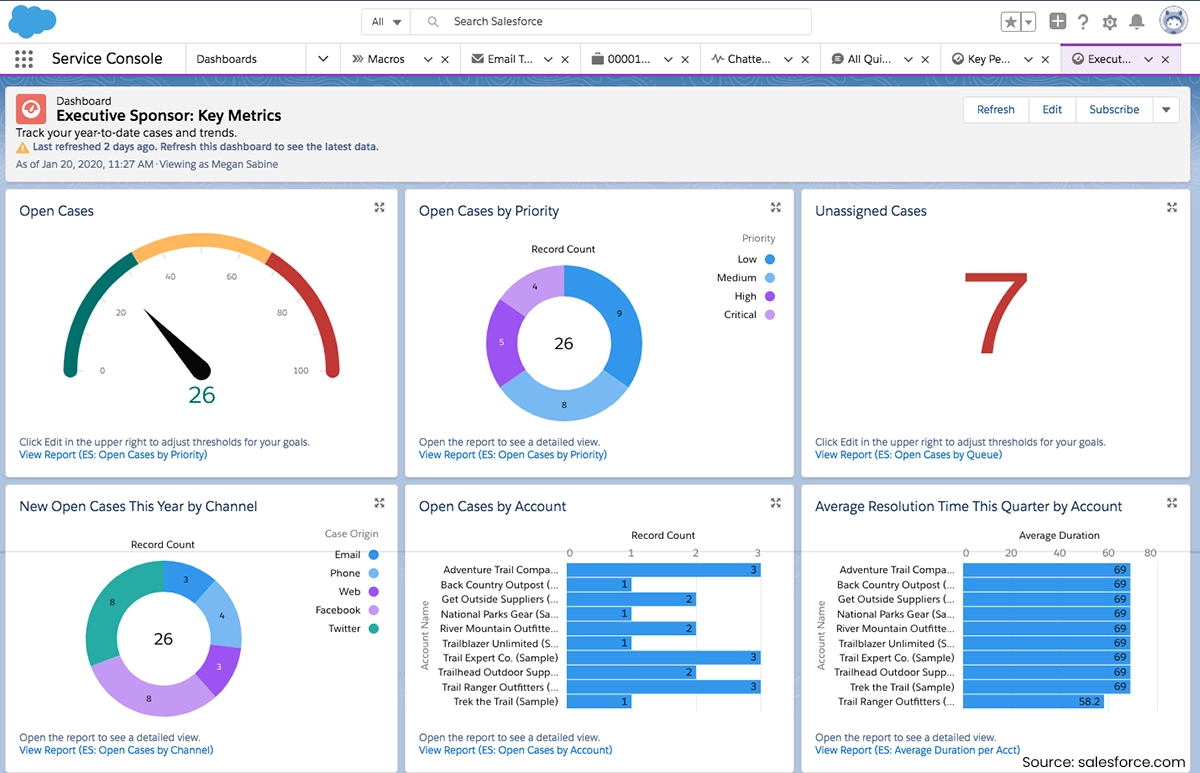Close the All Qui... tab
Screen dimensions: 1200x773
pyautogui.click(x=925, y=59)
